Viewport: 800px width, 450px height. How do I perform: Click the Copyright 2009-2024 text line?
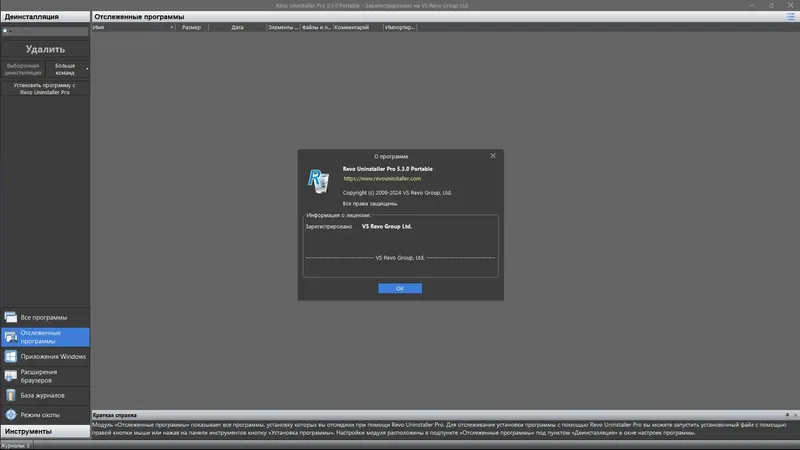(x=397, y=193)
